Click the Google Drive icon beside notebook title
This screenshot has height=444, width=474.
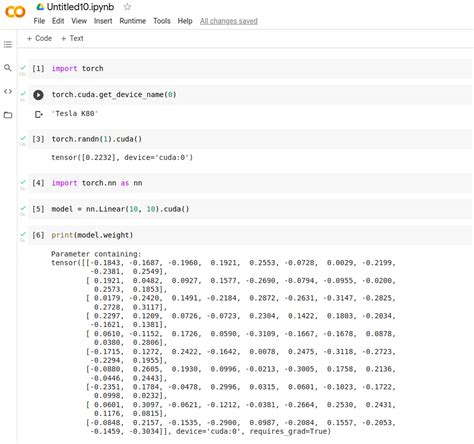pyautogui.click(x=40, y=7)
